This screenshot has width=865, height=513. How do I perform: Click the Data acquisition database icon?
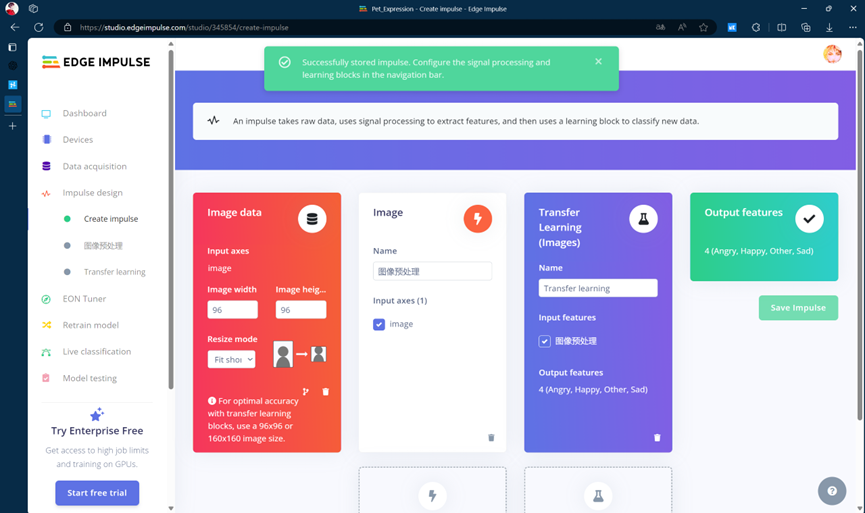point(46,166)
